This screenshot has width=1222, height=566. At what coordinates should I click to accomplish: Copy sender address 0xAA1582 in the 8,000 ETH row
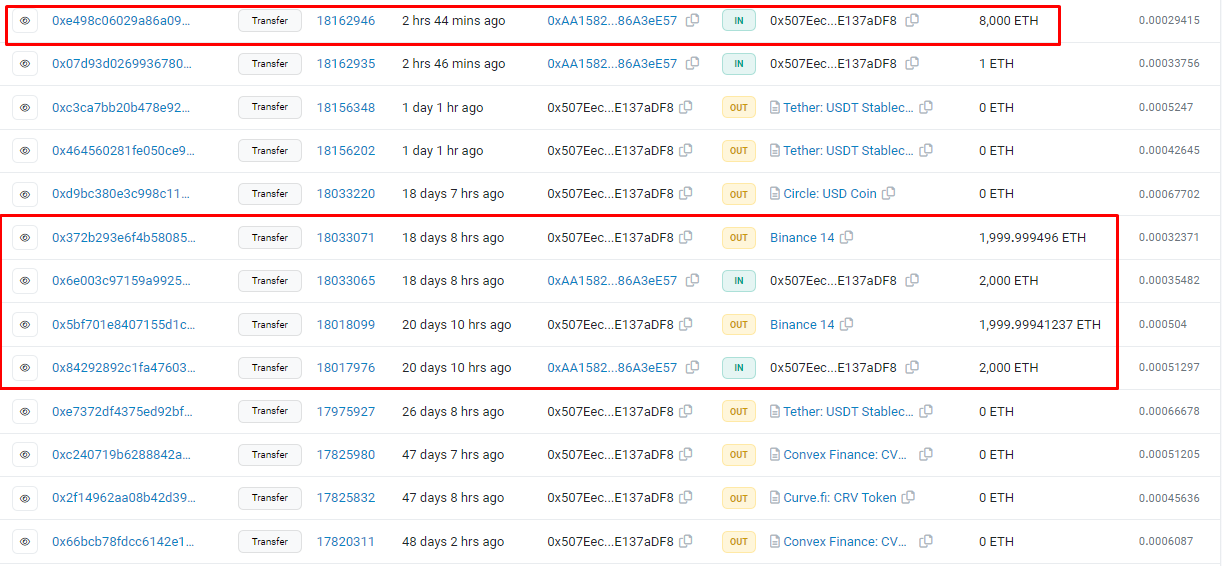(x=692, y=20)
